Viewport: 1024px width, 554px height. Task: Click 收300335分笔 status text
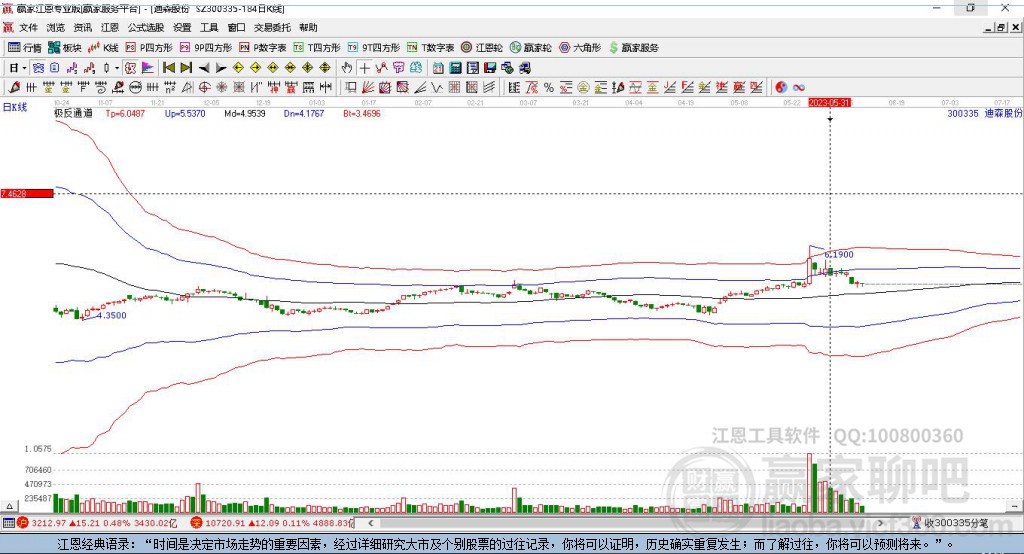coord(955,523)
